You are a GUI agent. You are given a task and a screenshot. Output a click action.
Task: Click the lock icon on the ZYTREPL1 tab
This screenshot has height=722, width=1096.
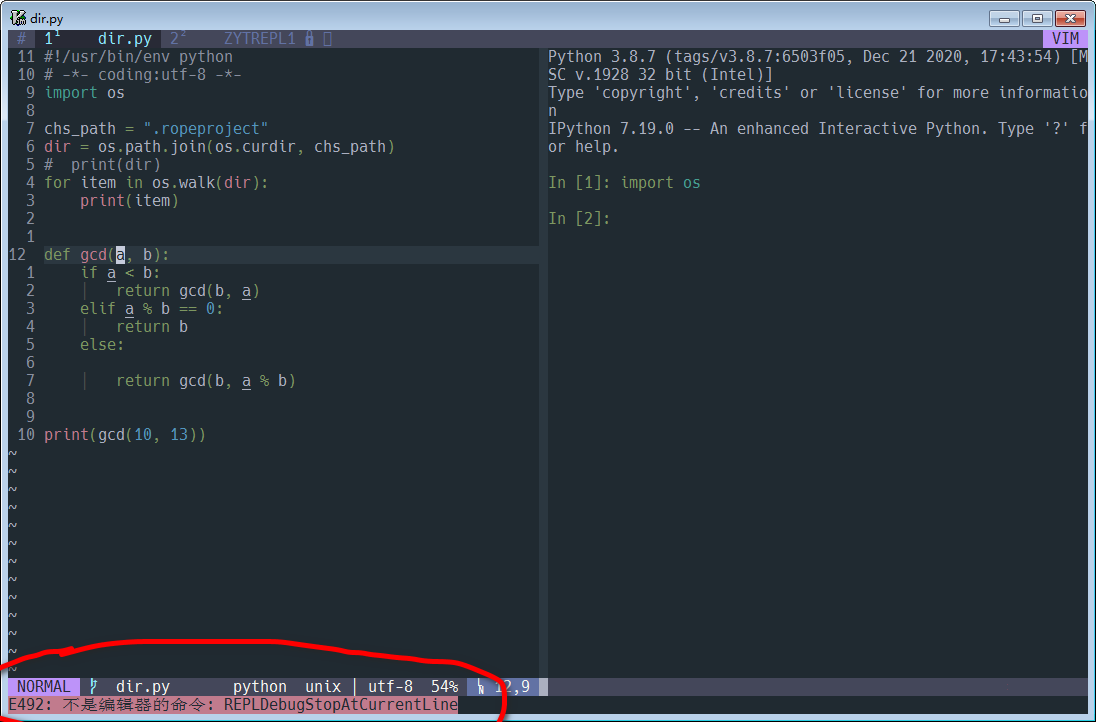[308, 37]
